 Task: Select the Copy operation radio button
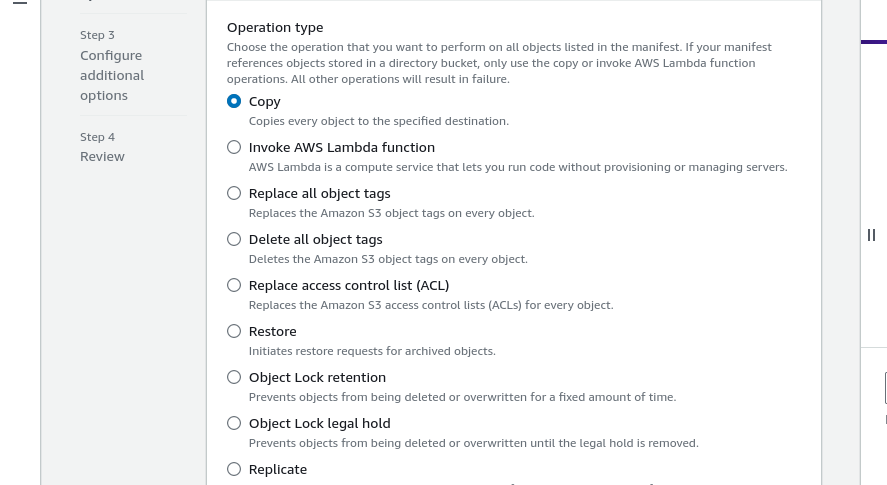tap(234, 101)
